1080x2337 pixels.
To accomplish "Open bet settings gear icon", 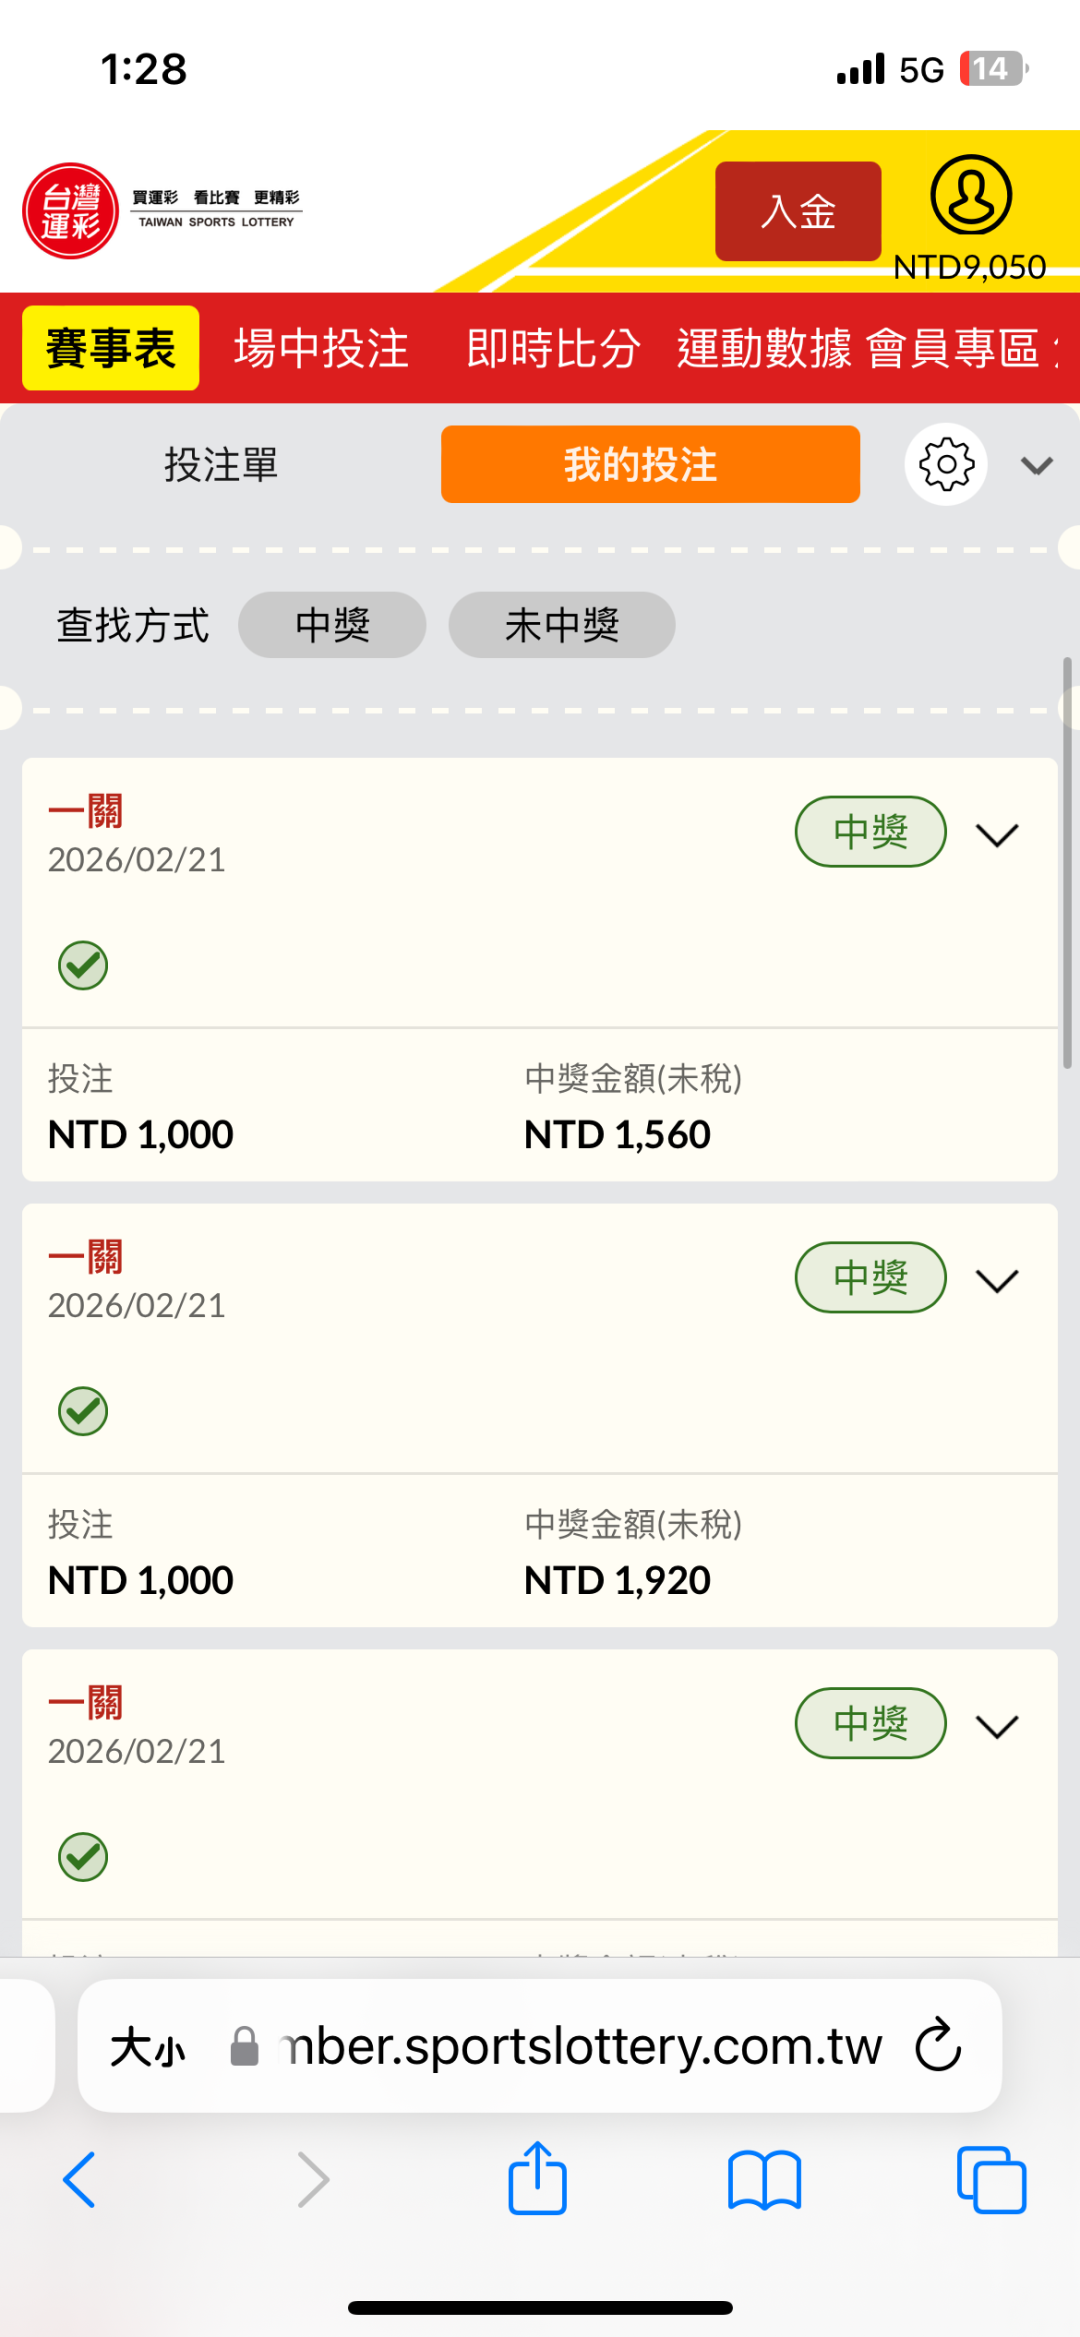I will [x=946, y=465].
